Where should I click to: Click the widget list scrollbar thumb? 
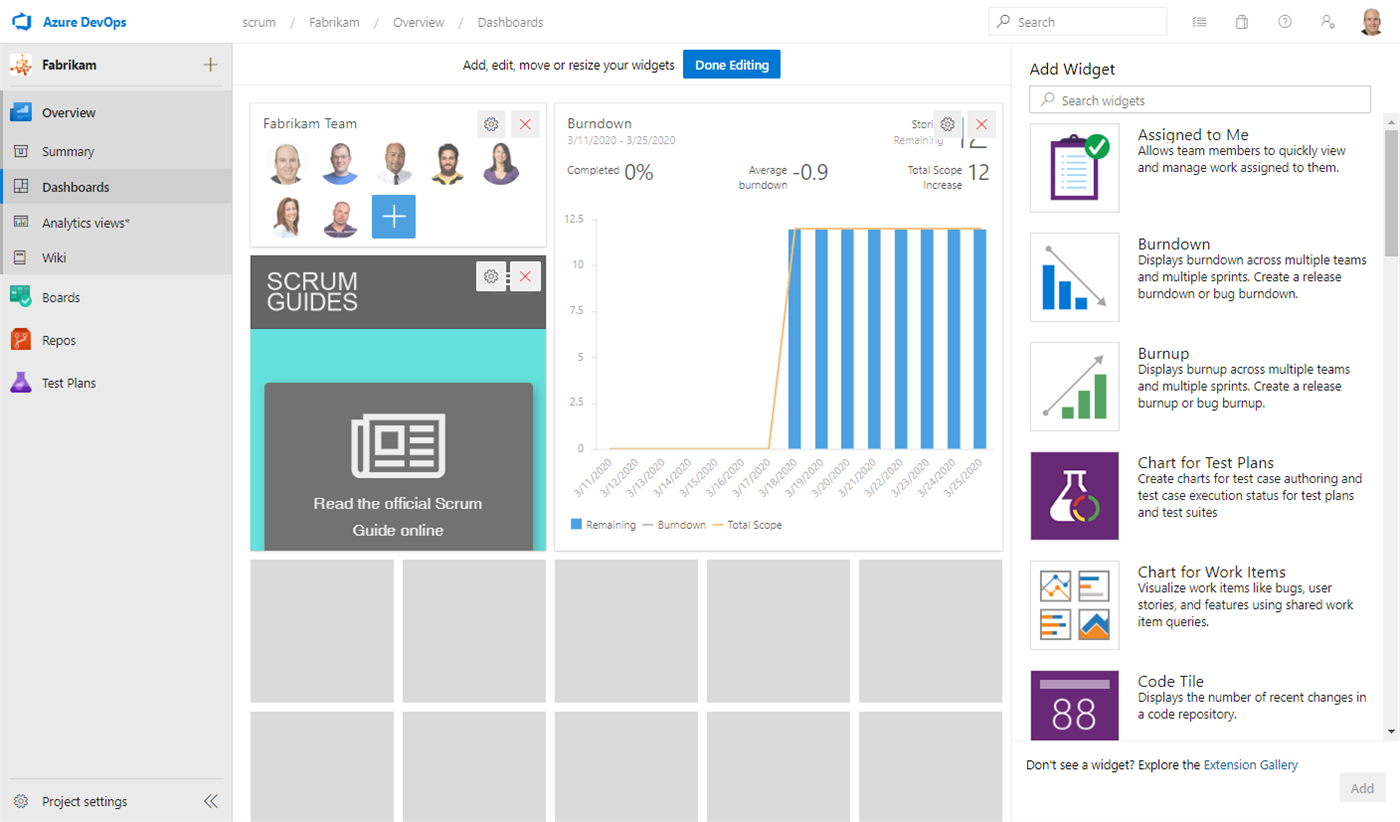(1391, 193)
